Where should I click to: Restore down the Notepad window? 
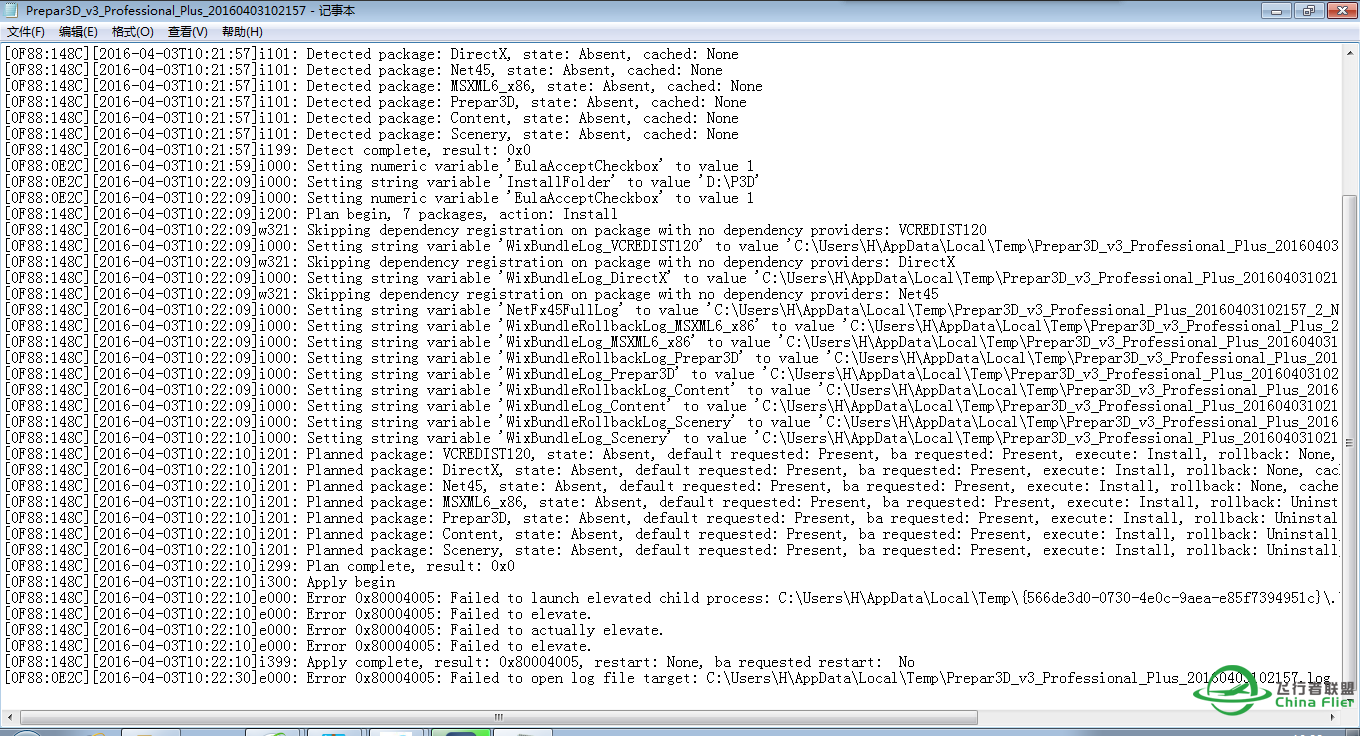click(1307, 11)
